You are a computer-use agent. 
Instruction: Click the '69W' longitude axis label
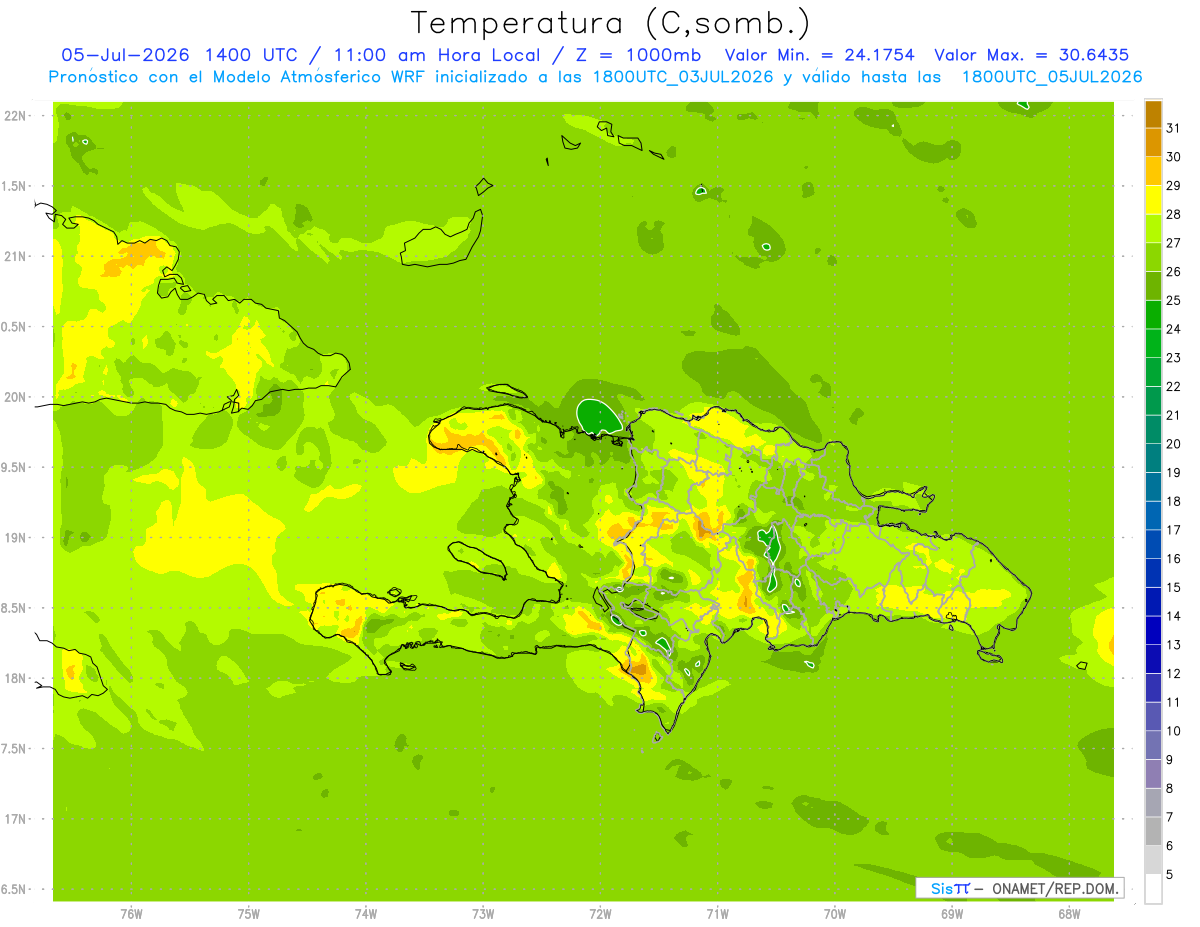click(952, 914)
